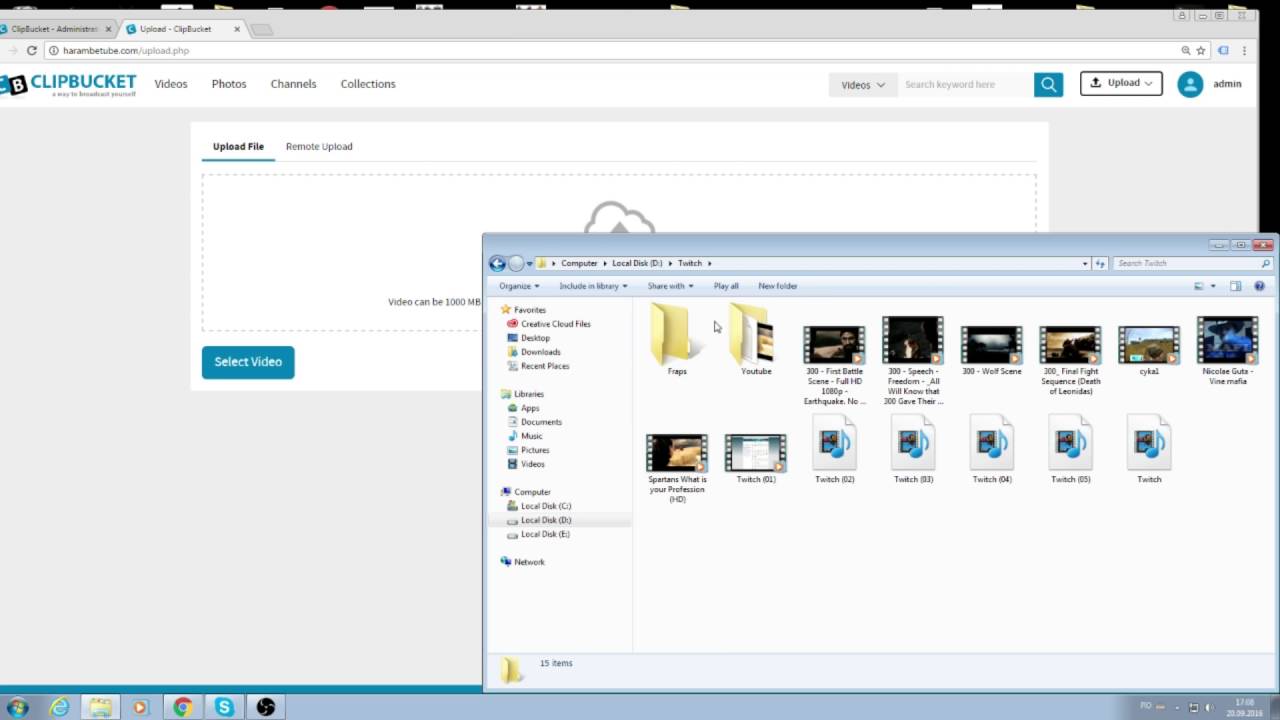Open the Upload dropdown button in header
The width and height of the screenshot is (1280, 720).
1121,83
